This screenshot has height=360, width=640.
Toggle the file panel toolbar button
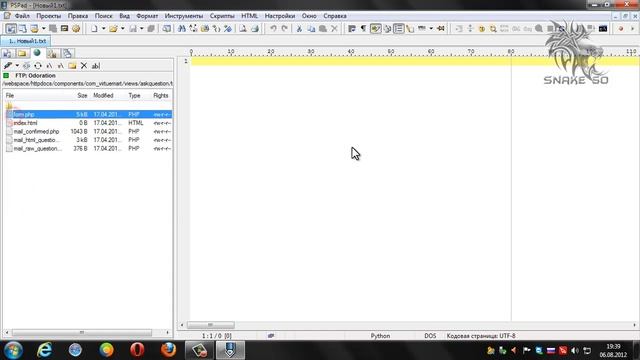point(11,29)
